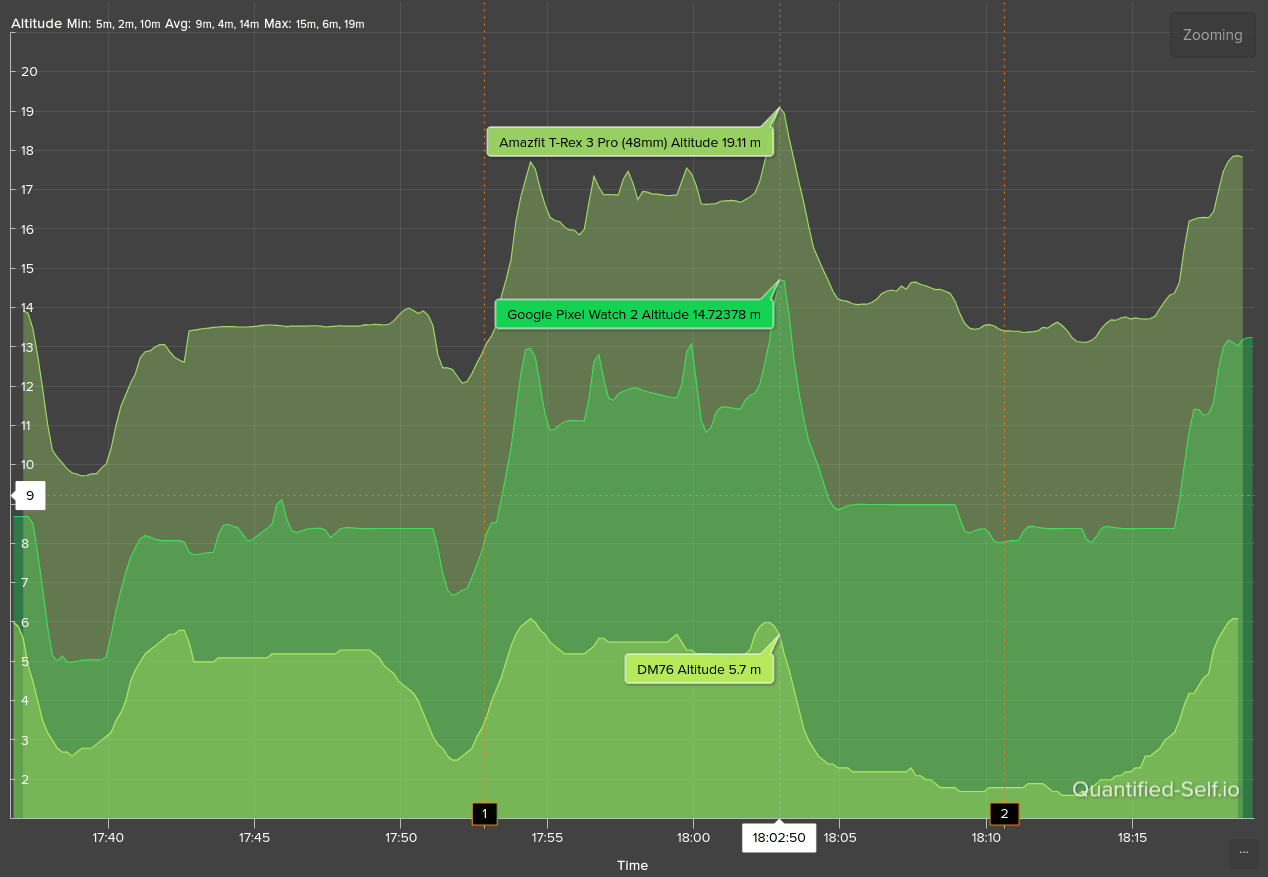
Task: Click the Amazfit T-Rex 3 Pro altitude tooltip
Action: 629,142
